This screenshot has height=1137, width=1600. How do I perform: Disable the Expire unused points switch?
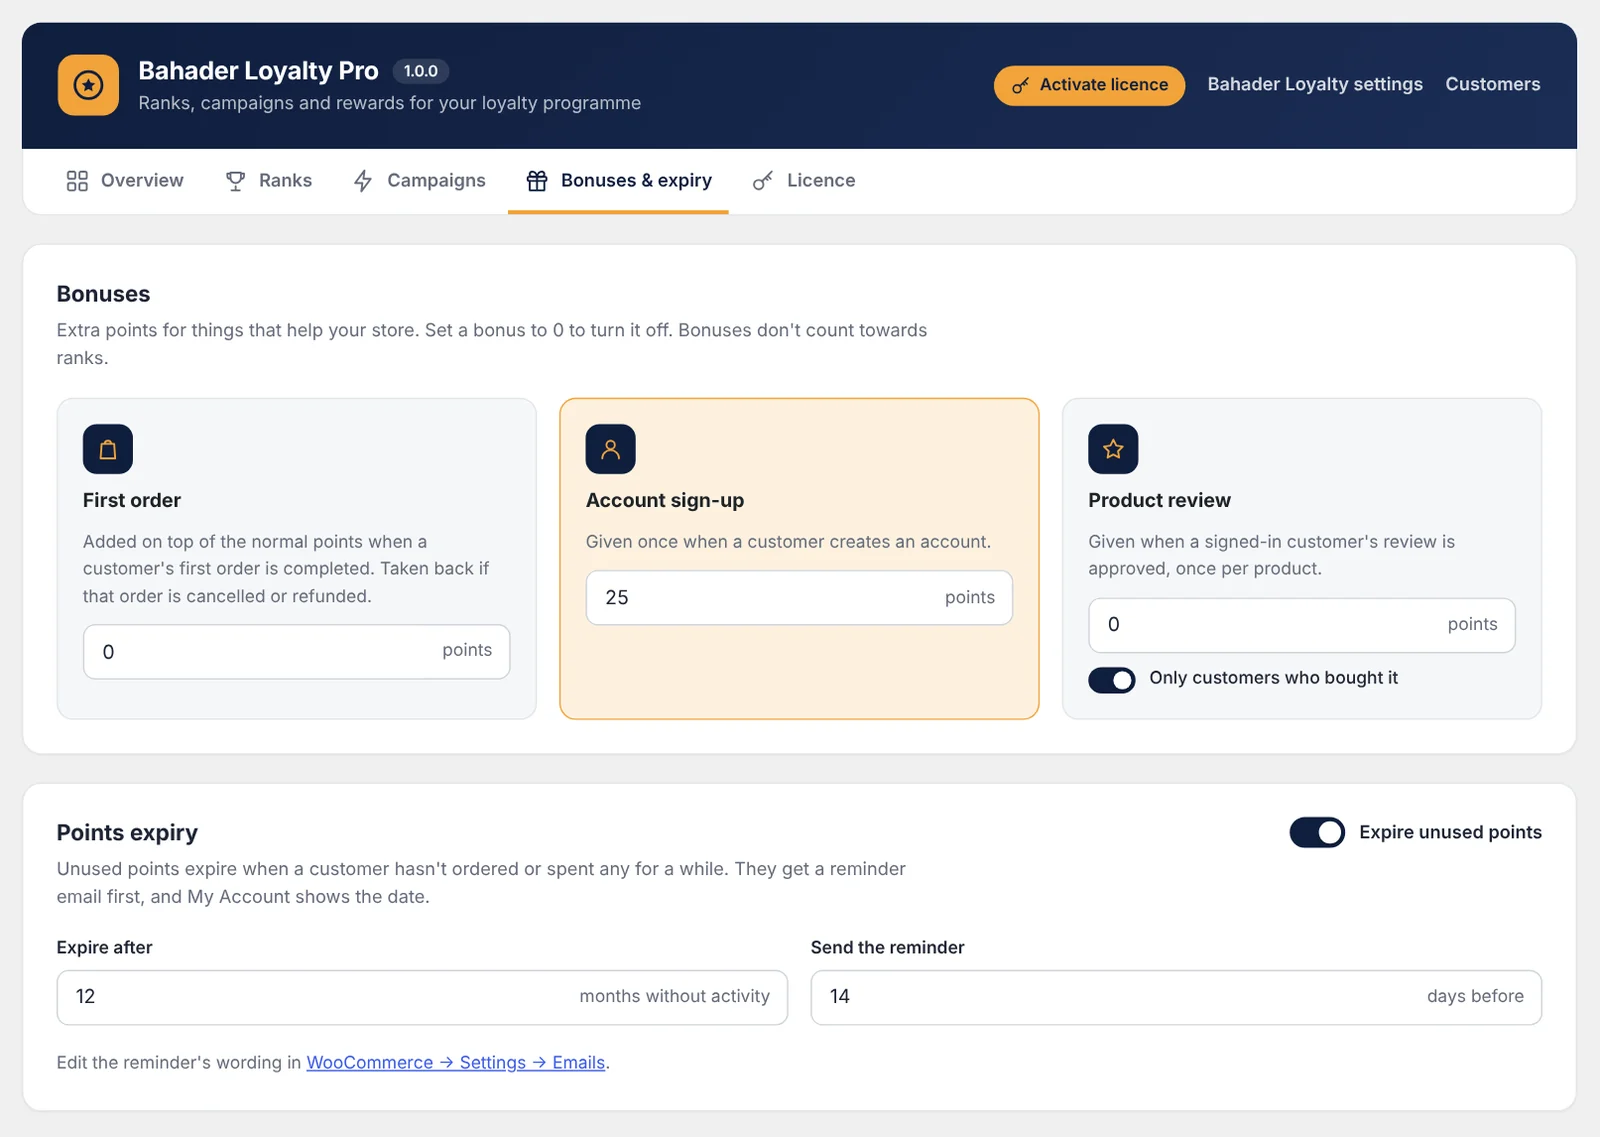tap(1317, 832)
